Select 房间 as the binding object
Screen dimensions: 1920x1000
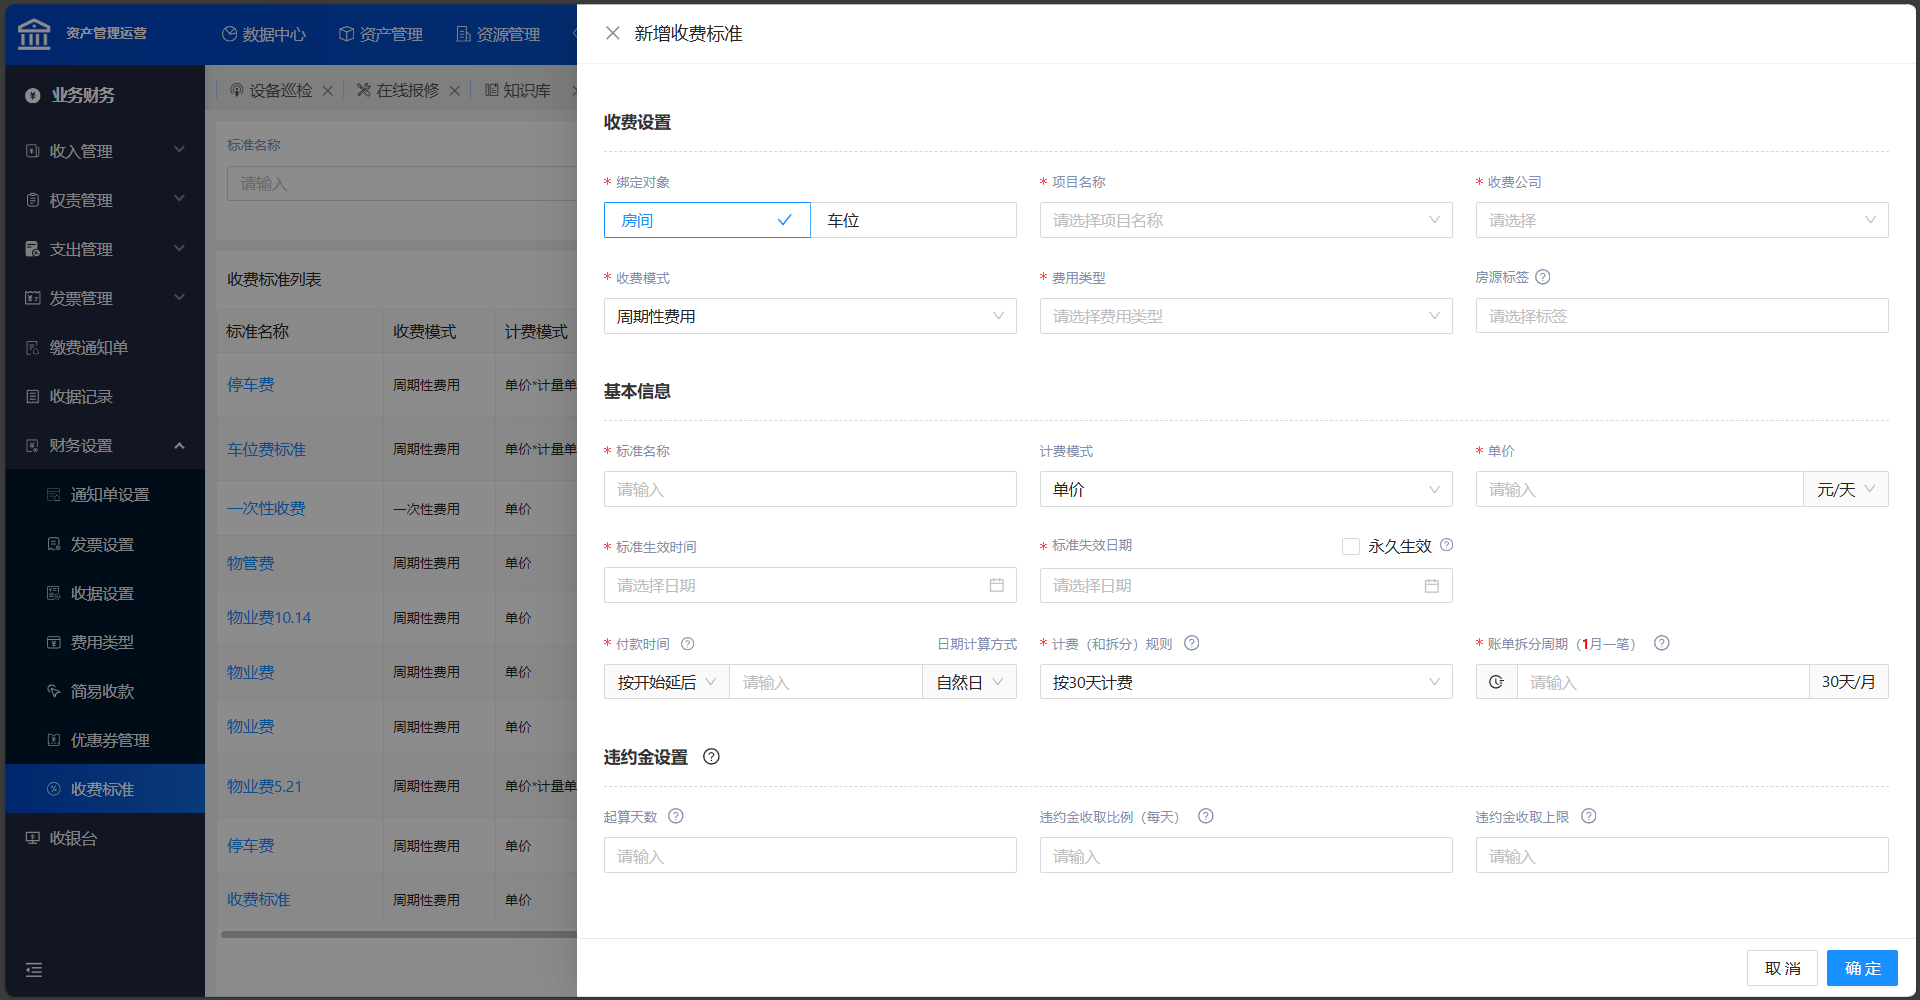(706, 220)
